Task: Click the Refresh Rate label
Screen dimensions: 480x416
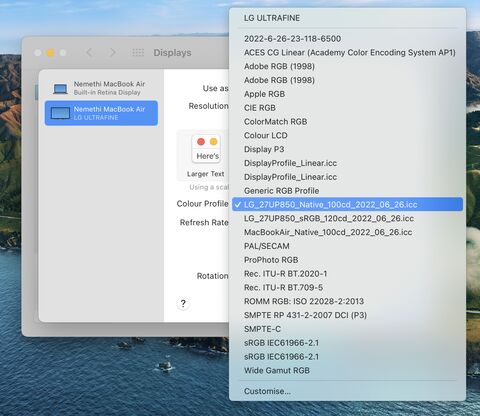Action: tap(204, 222)
